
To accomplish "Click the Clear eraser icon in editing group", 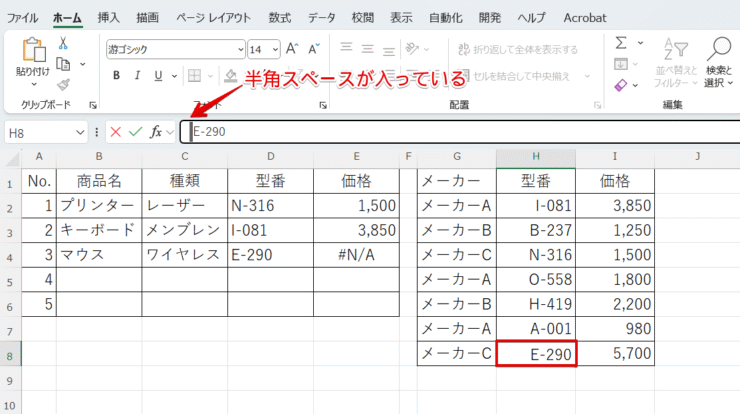I will 621,86.
